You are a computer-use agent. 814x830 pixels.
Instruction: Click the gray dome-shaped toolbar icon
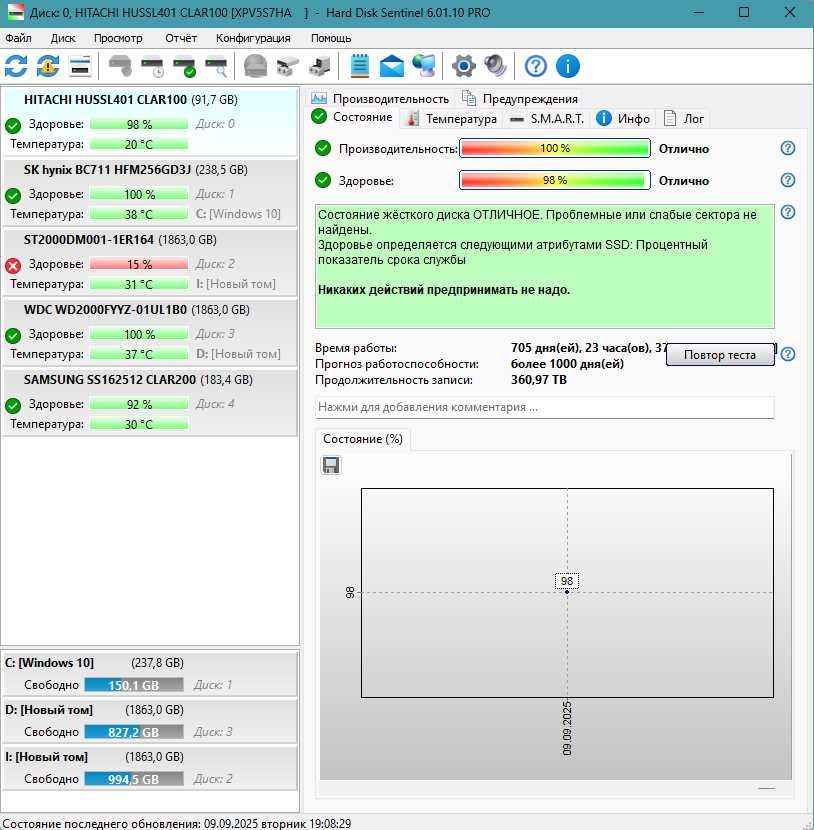click(x=255, y=66)
